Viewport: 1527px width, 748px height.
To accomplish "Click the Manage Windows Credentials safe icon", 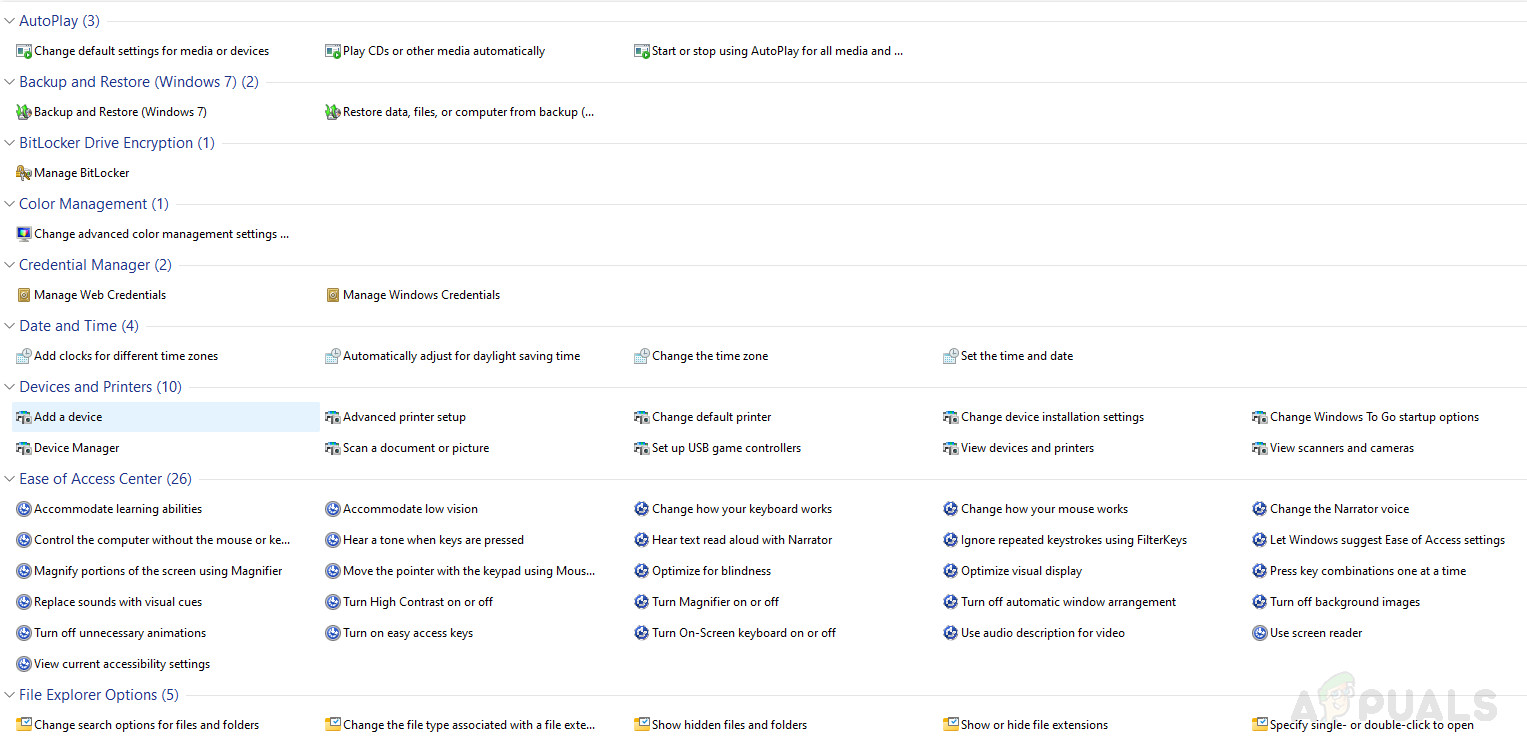I will [x=333, y=295].
